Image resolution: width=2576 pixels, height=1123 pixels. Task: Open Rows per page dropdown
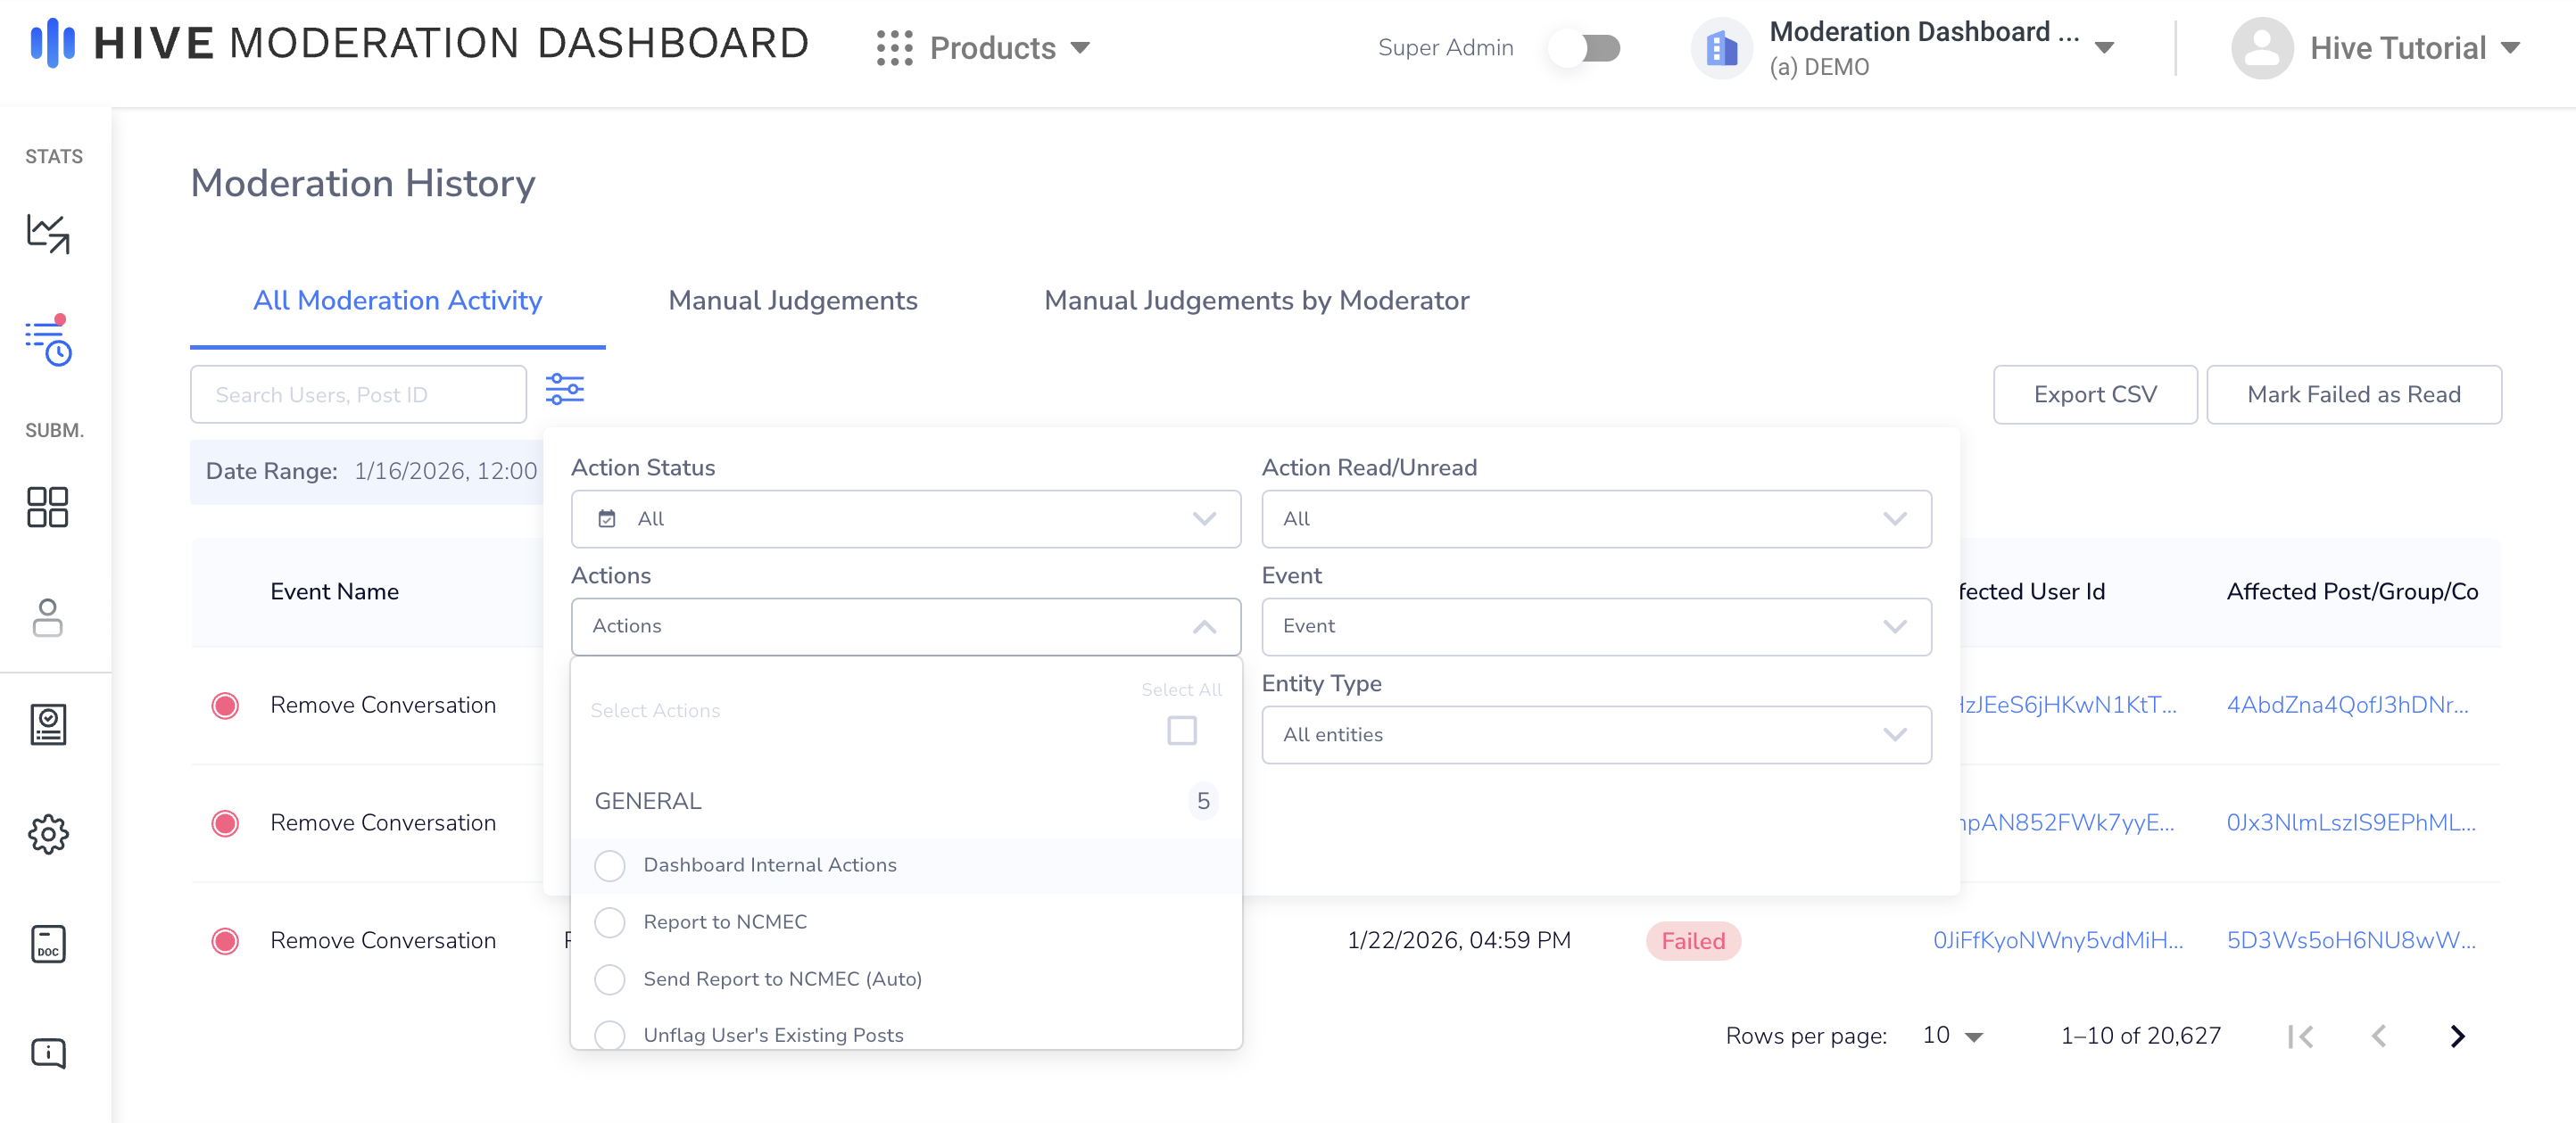(x=1952, y=1036)
